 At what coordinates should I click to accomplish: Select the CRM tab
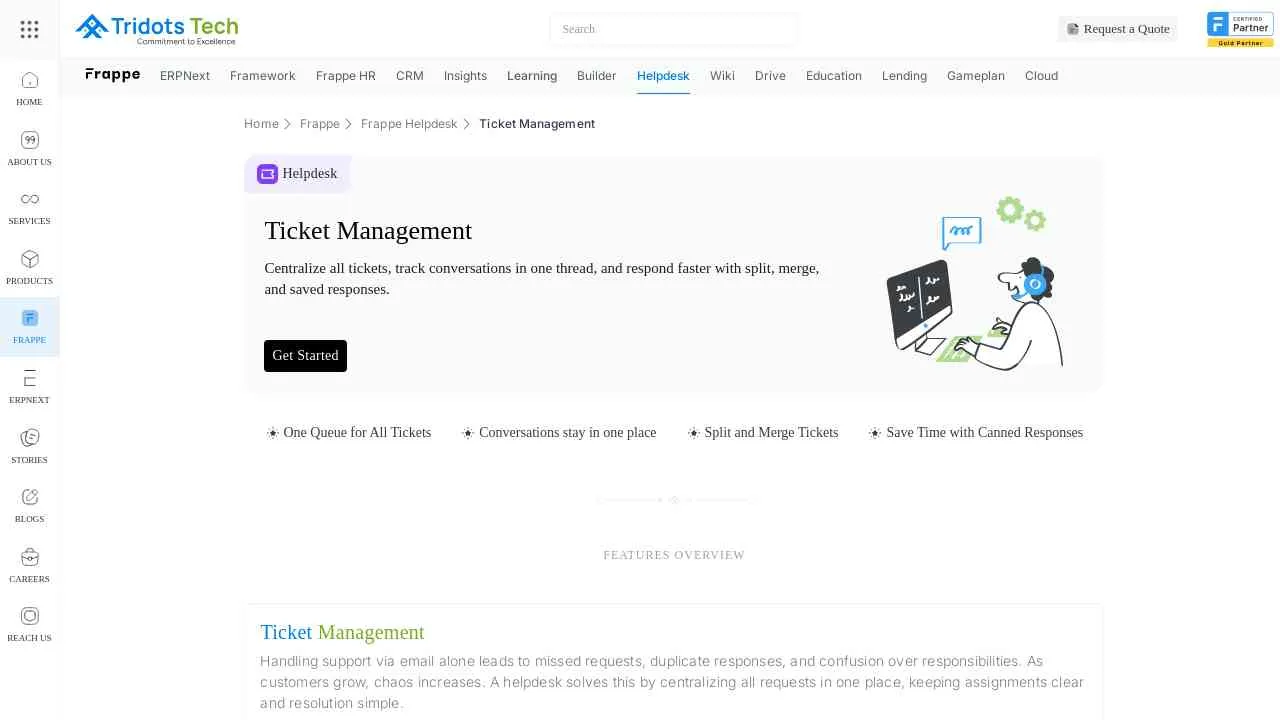pos(410,76)
